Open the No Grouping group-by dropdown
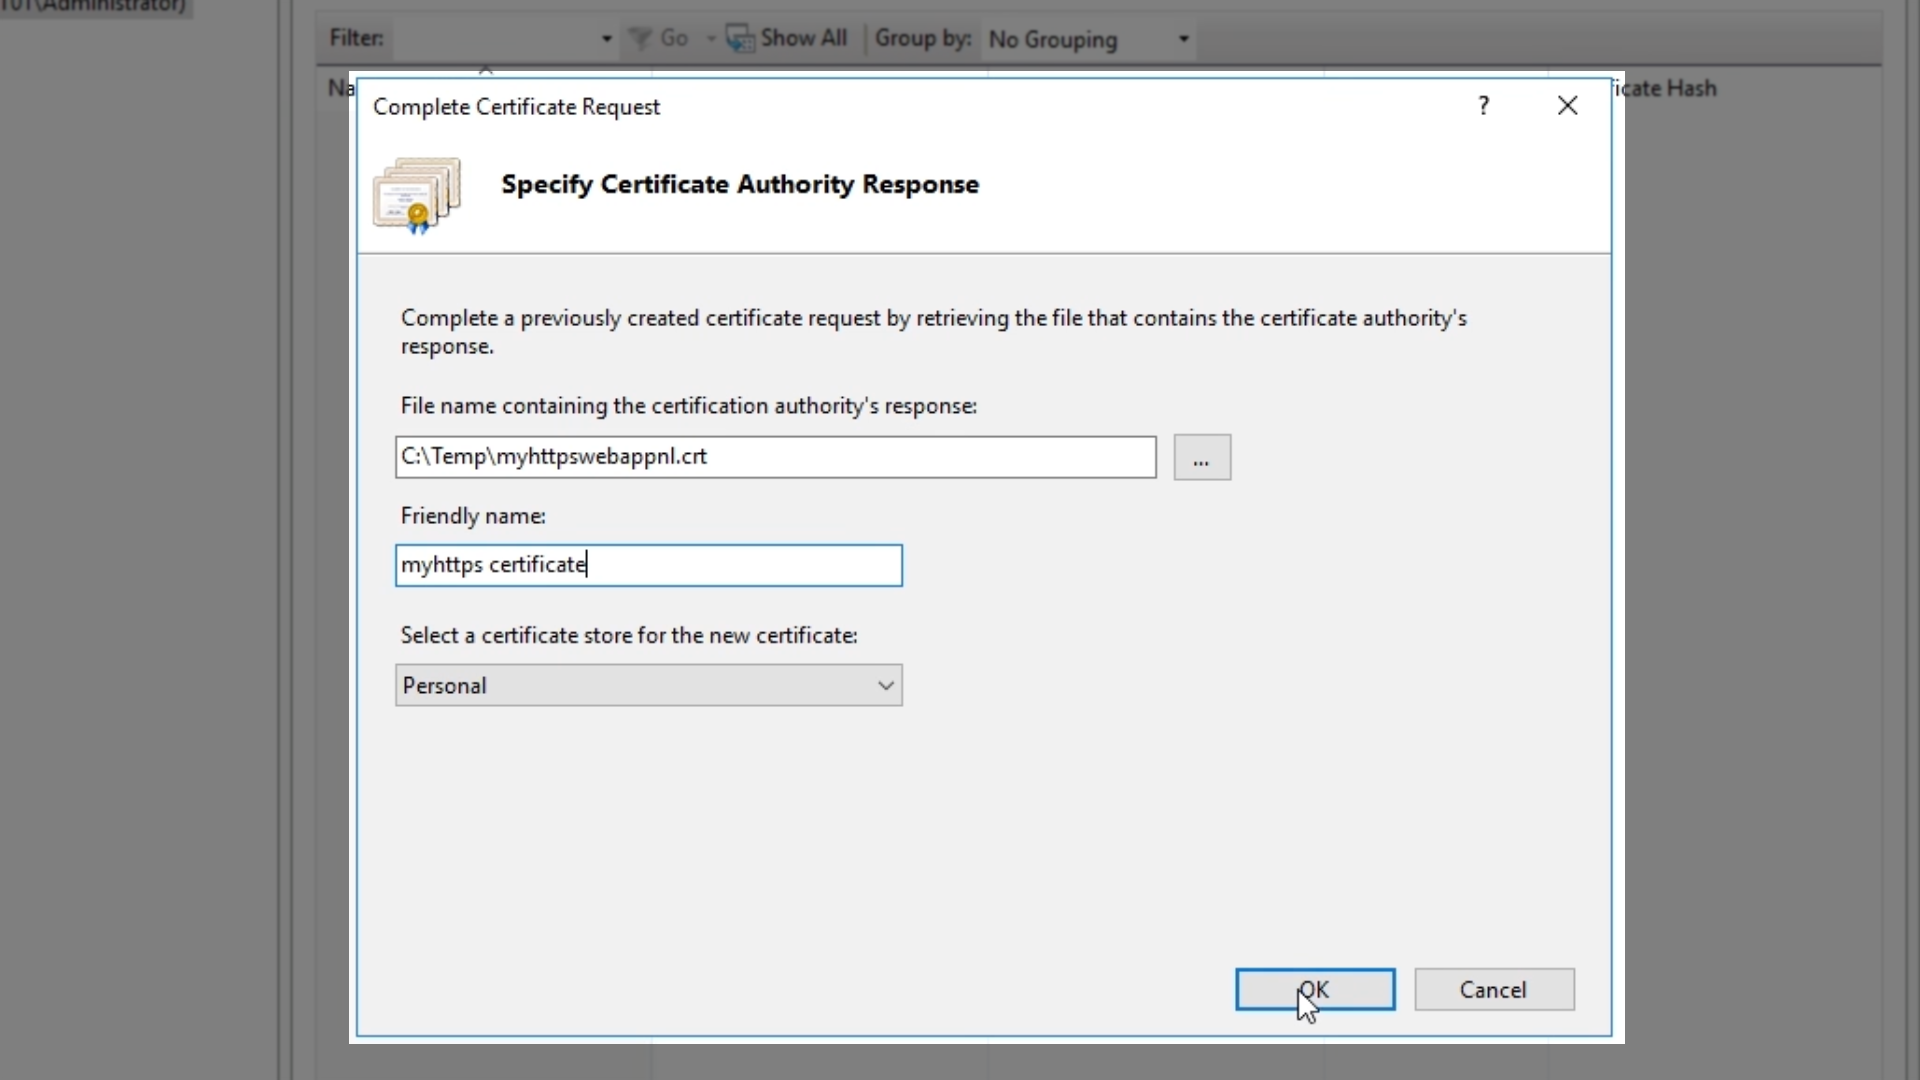The height and width of the screenshot is (1080, 1920). pos(1088,39)
